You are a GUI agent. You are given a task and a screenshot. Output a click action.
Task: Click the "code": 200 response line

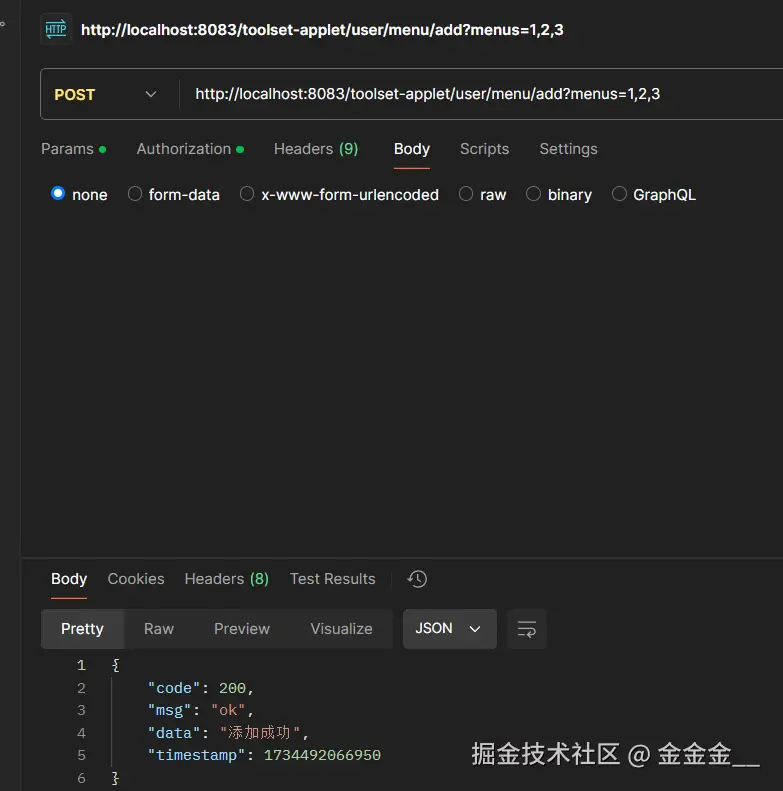200,688
